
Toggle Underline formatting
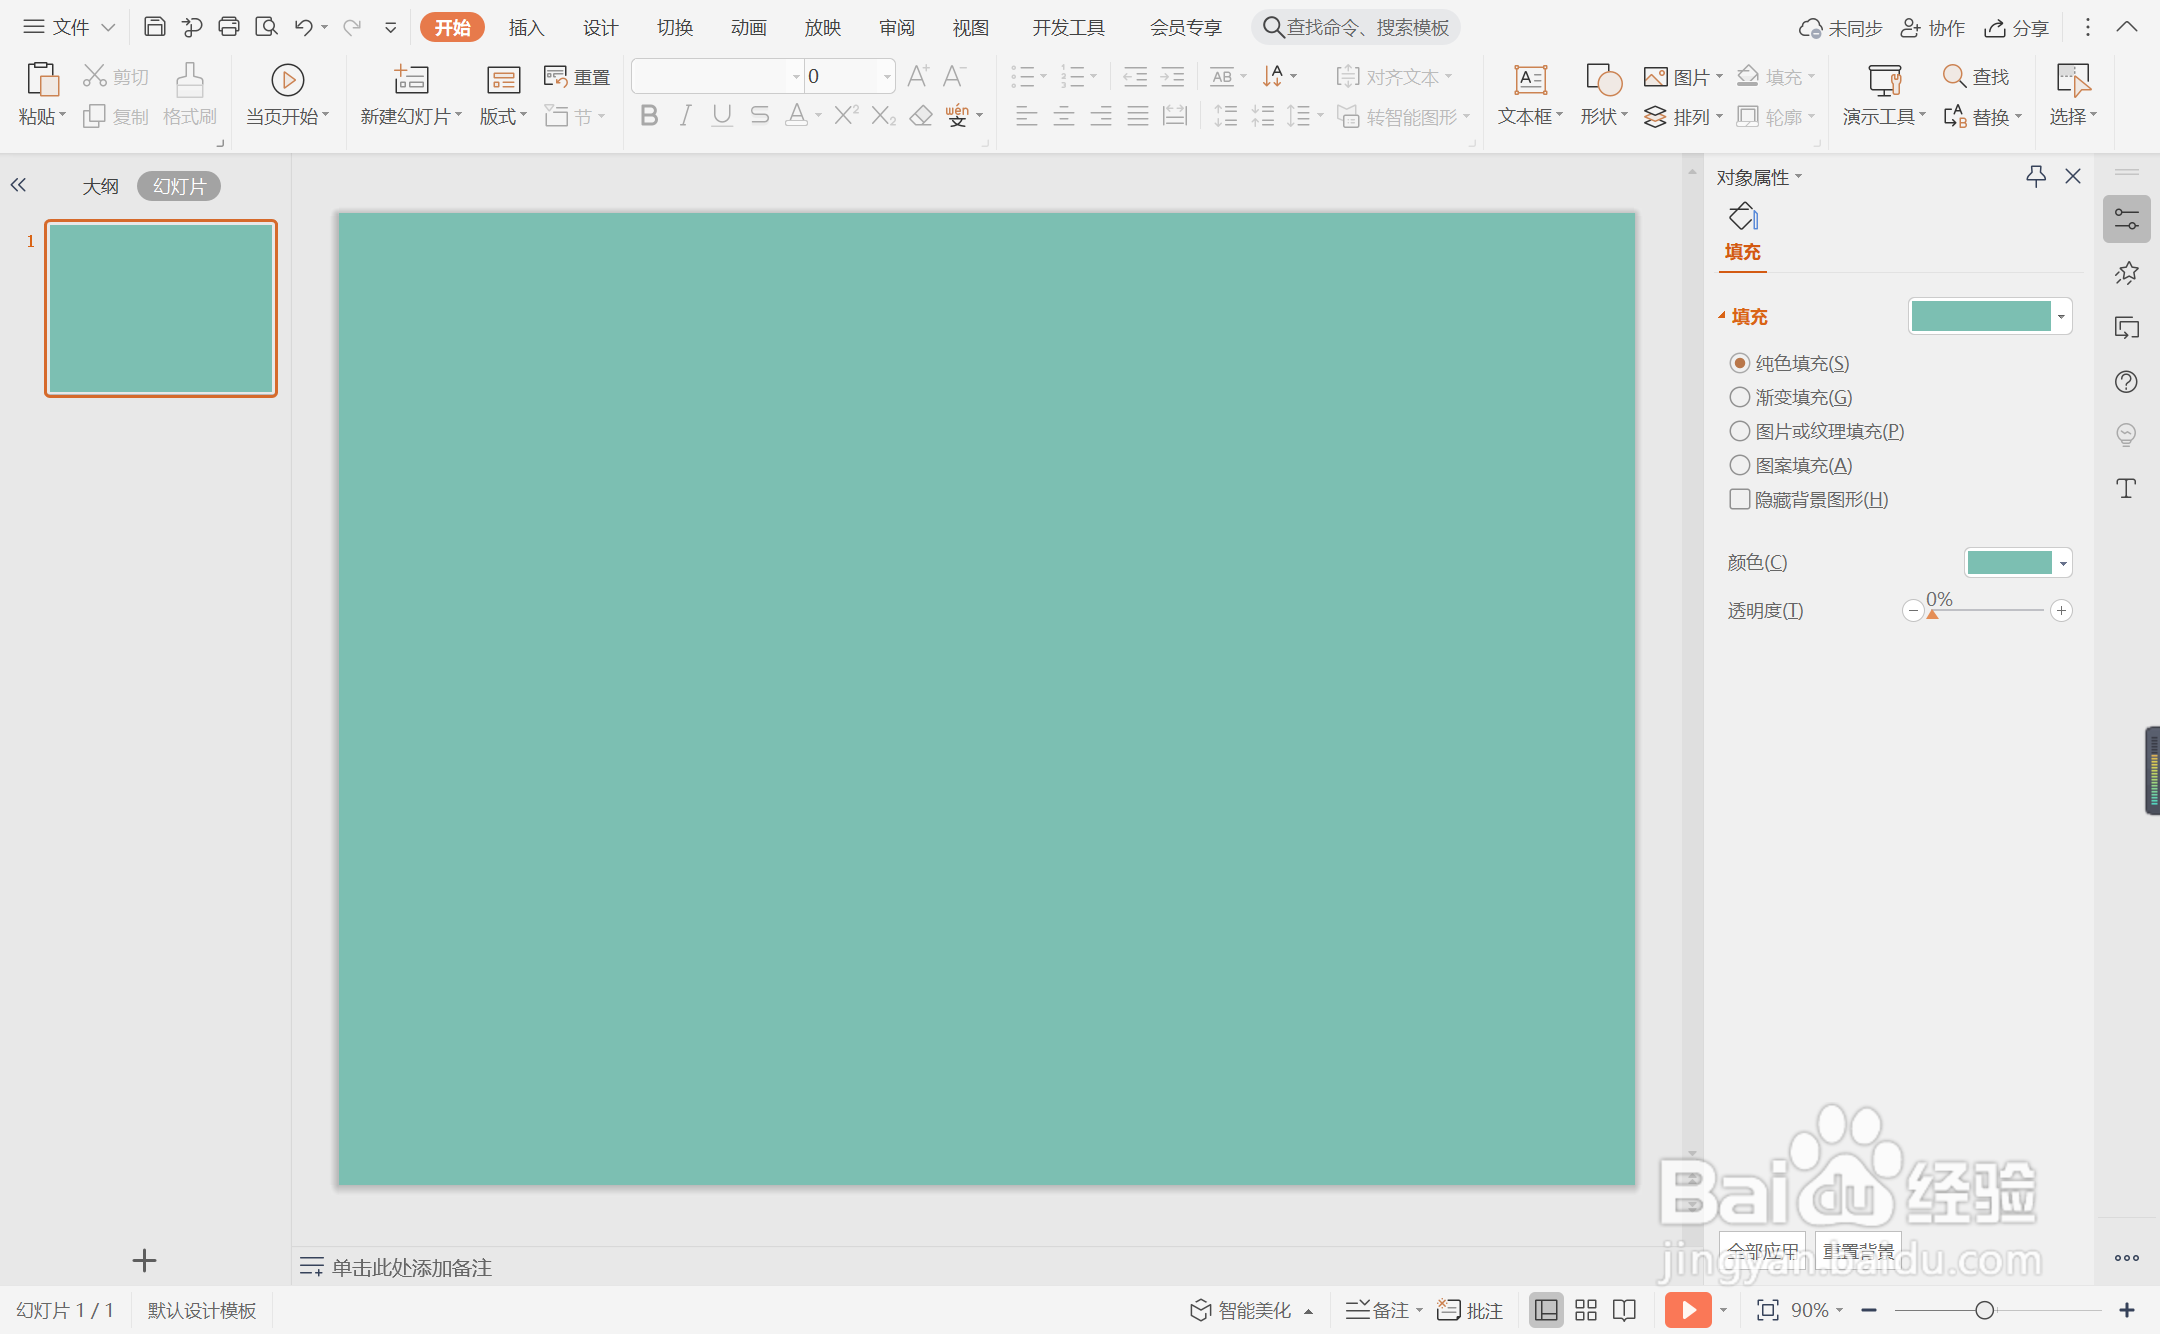click(722, 116)
